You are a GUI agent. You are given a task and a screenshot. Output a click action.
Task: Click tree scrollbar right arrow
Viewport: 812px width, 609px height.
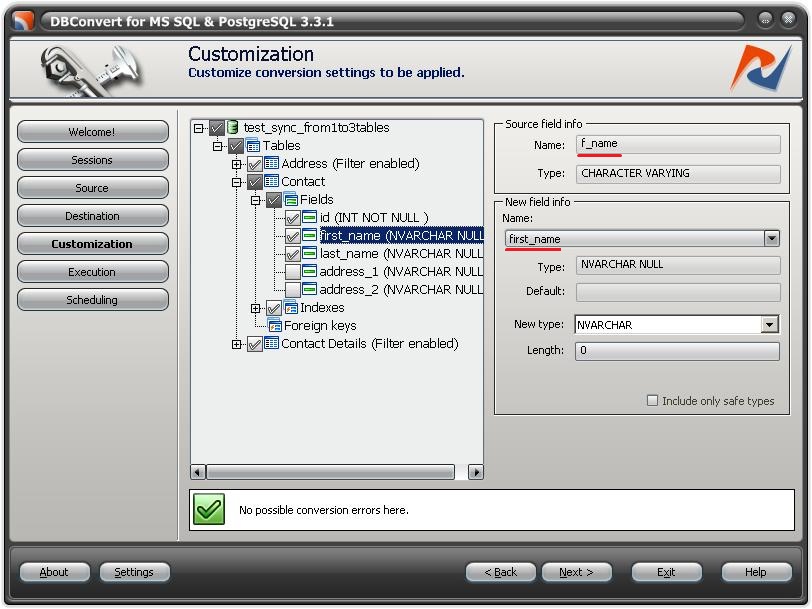point(476,472)
